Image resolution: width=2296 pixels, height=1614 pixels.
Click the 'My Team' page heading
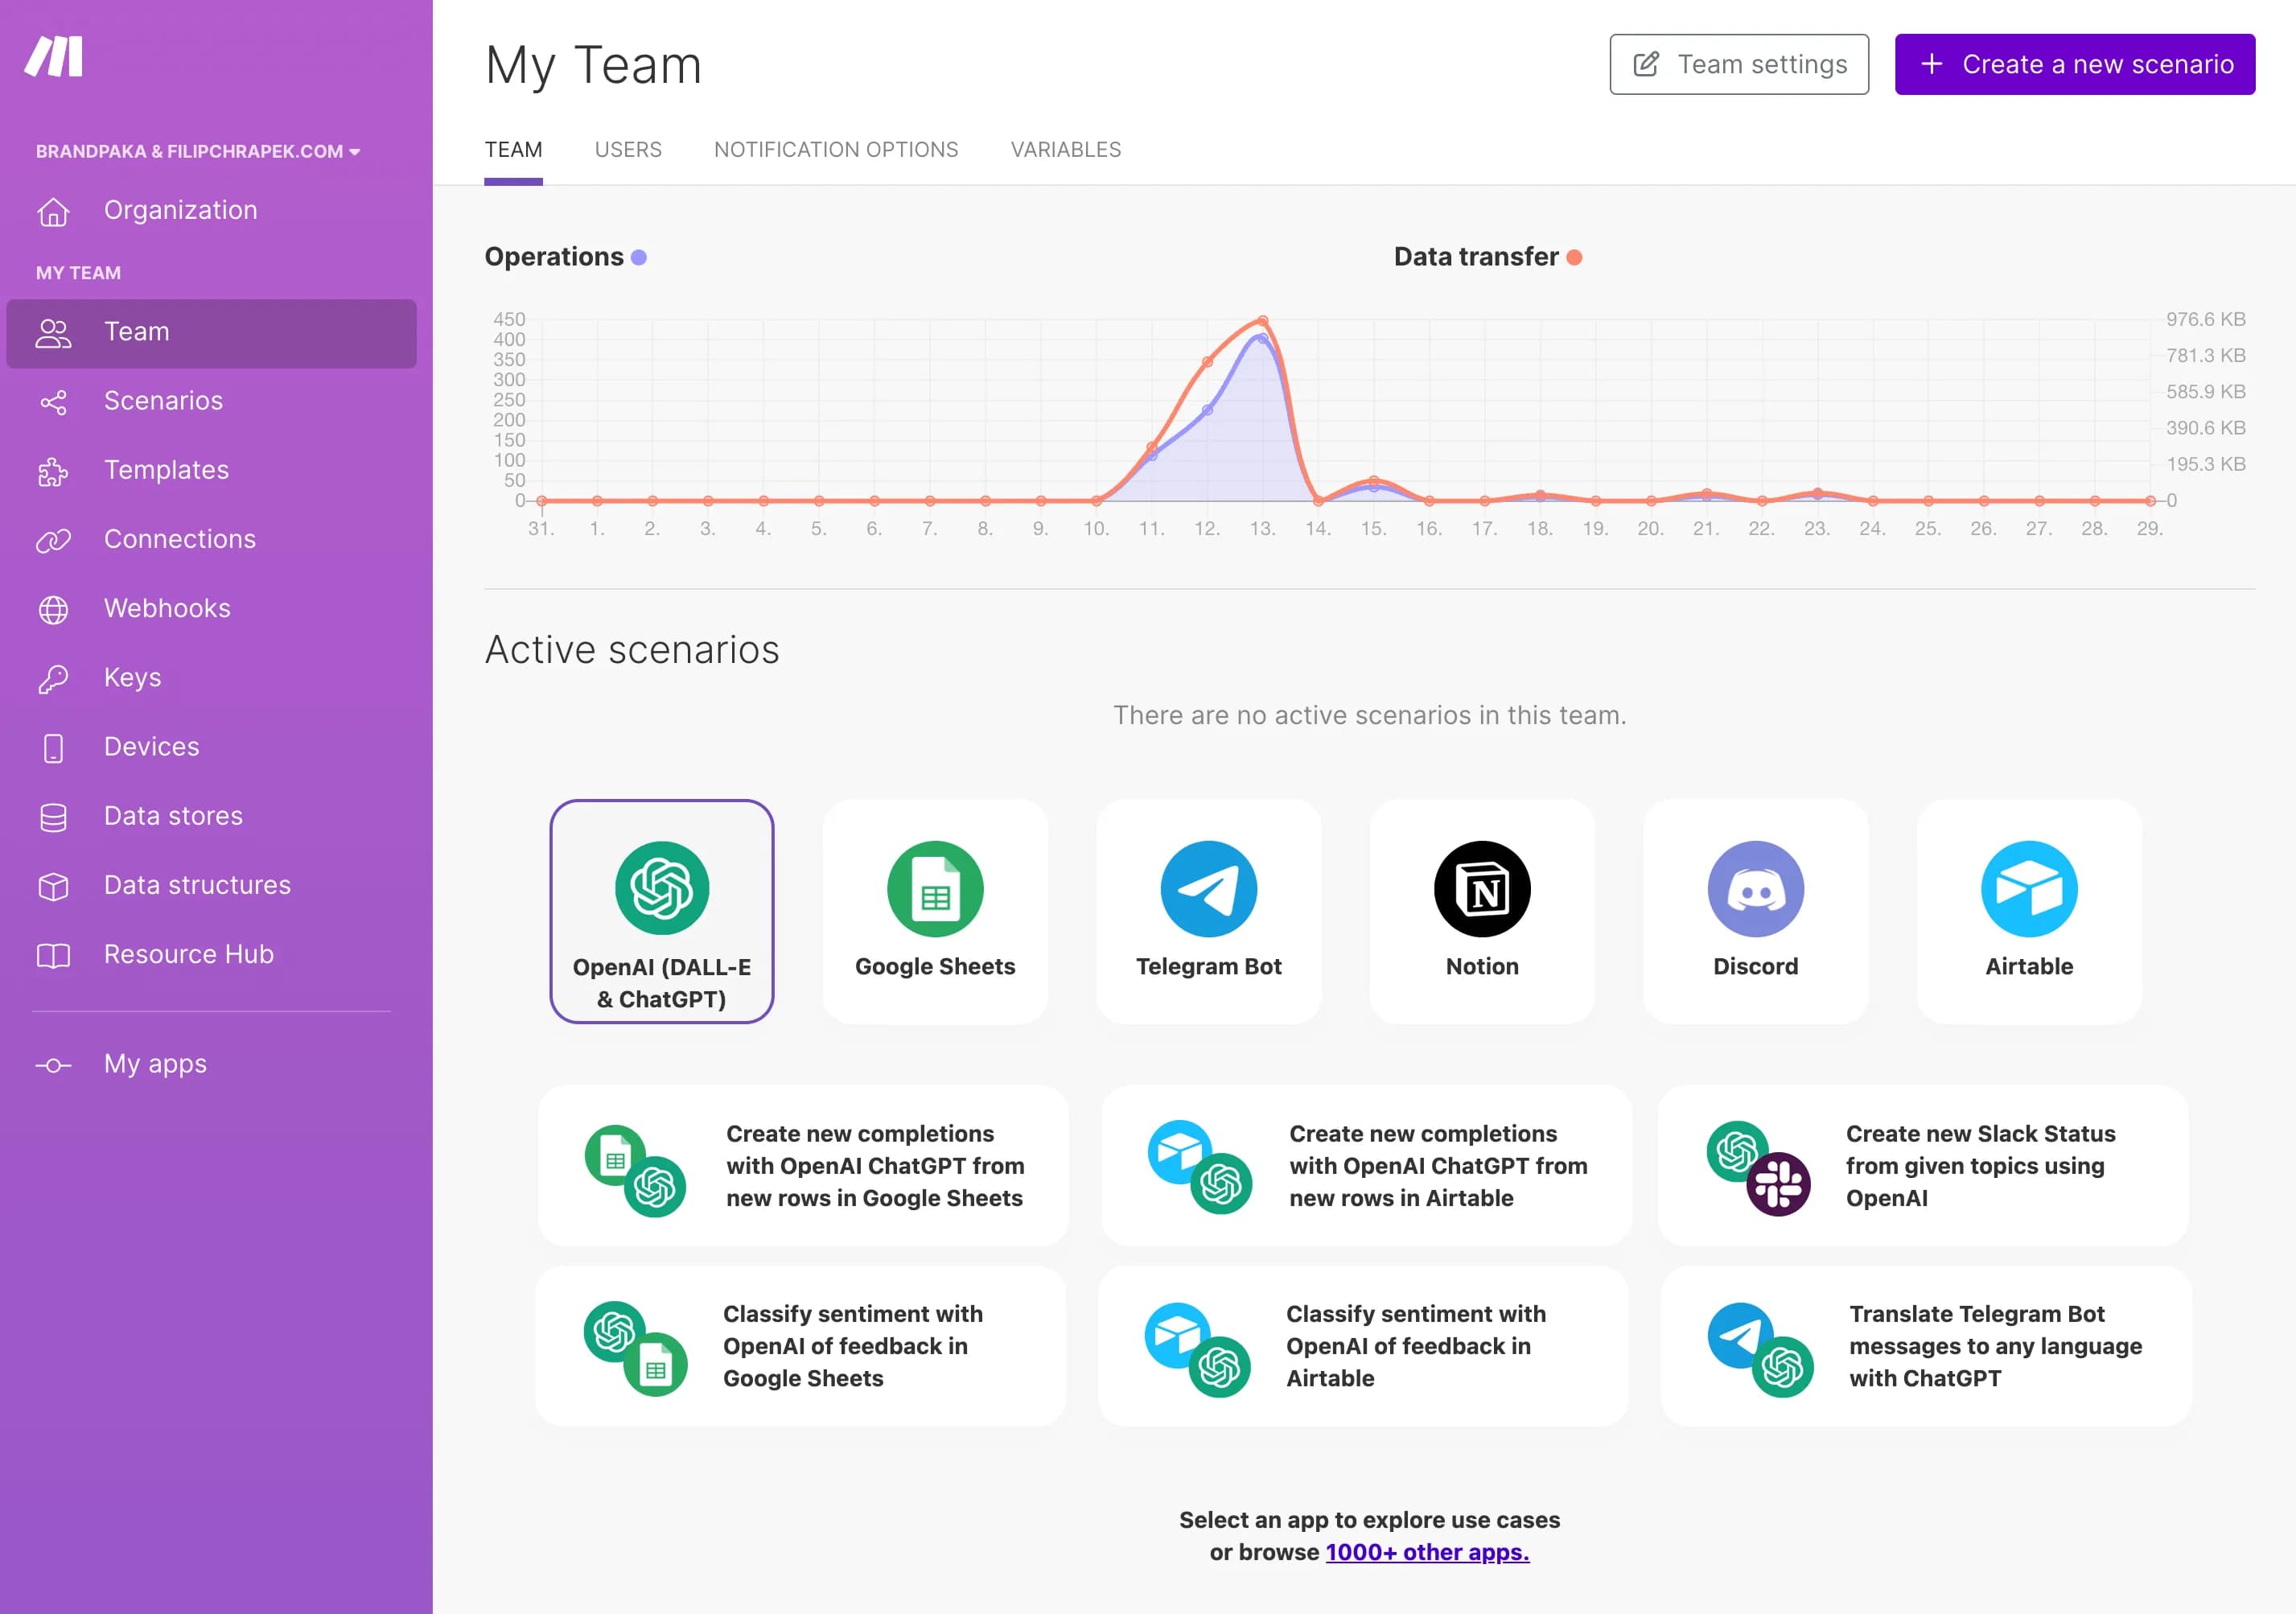coord(593,66)
